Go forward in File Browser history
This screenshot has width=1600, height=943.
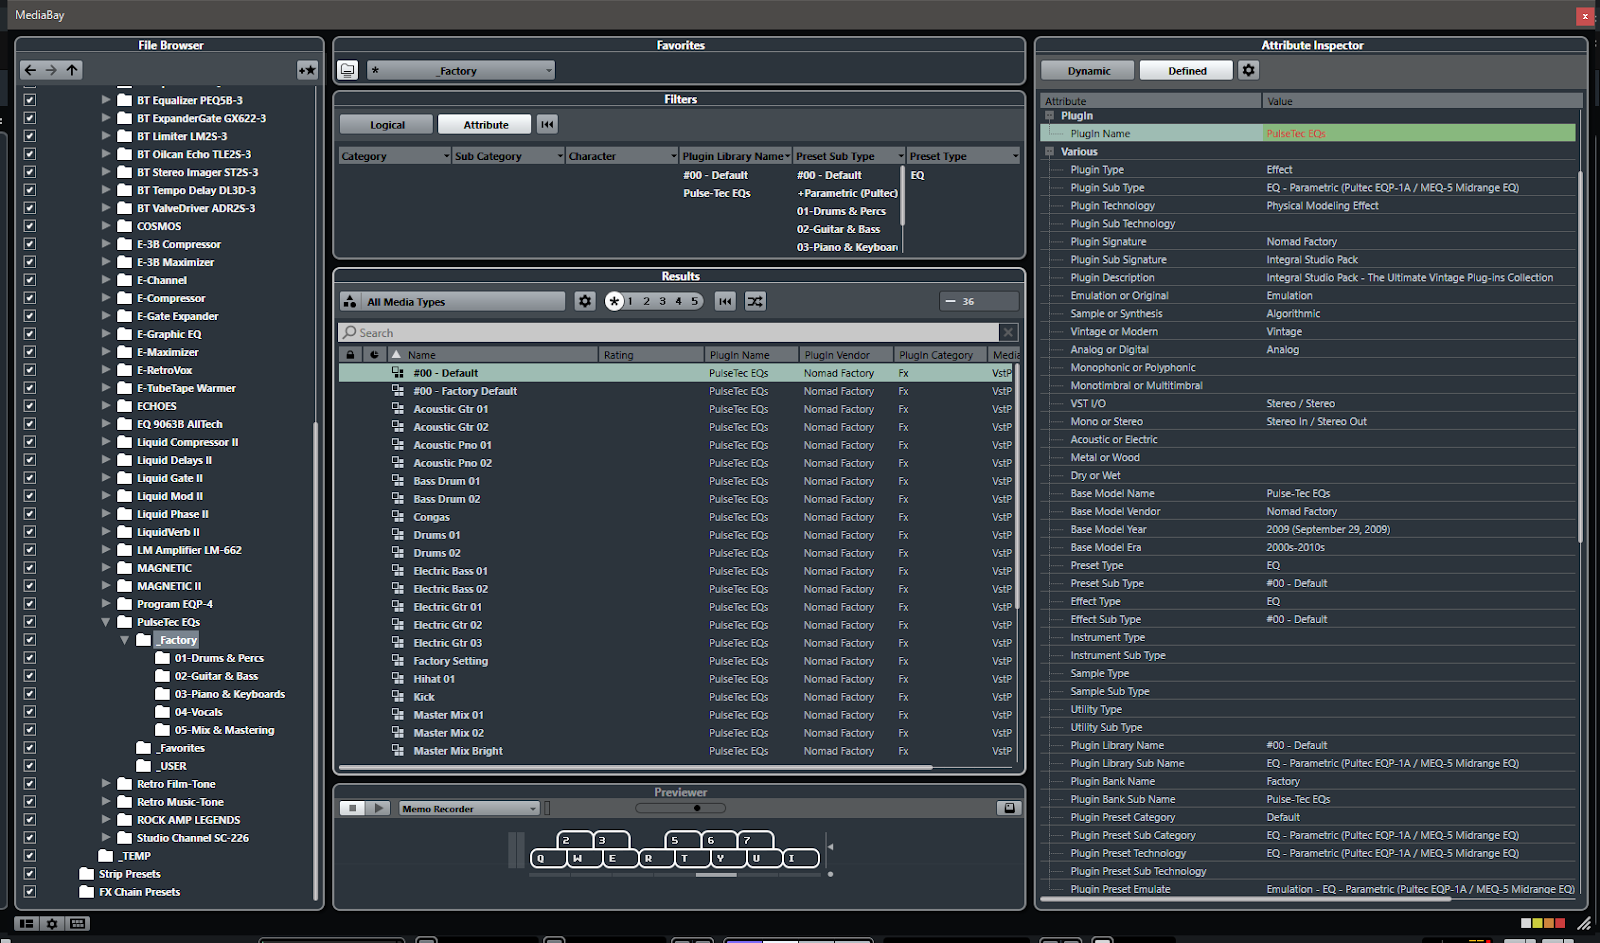tap(51, 70)
